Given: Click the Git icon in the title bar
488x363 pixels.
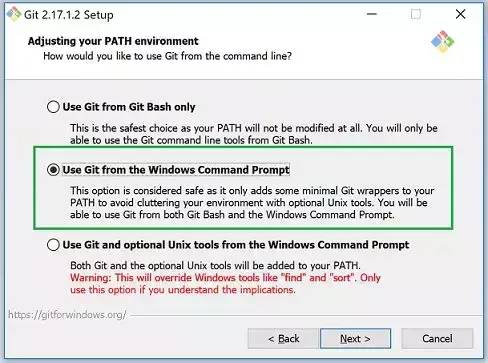Looking at the screenshot, I should coord(14,14).
